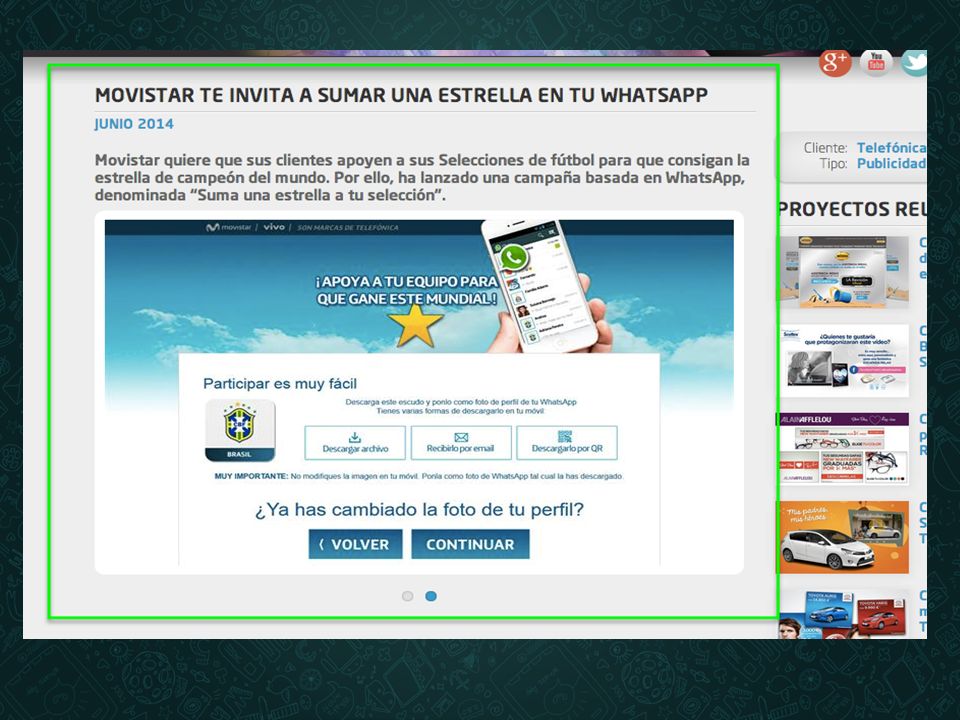Click the "PROYECTOS REL" sidebar heading
The height and width of the screenshot is (720, 960).
pyautogui.click(x=853, y=209)
